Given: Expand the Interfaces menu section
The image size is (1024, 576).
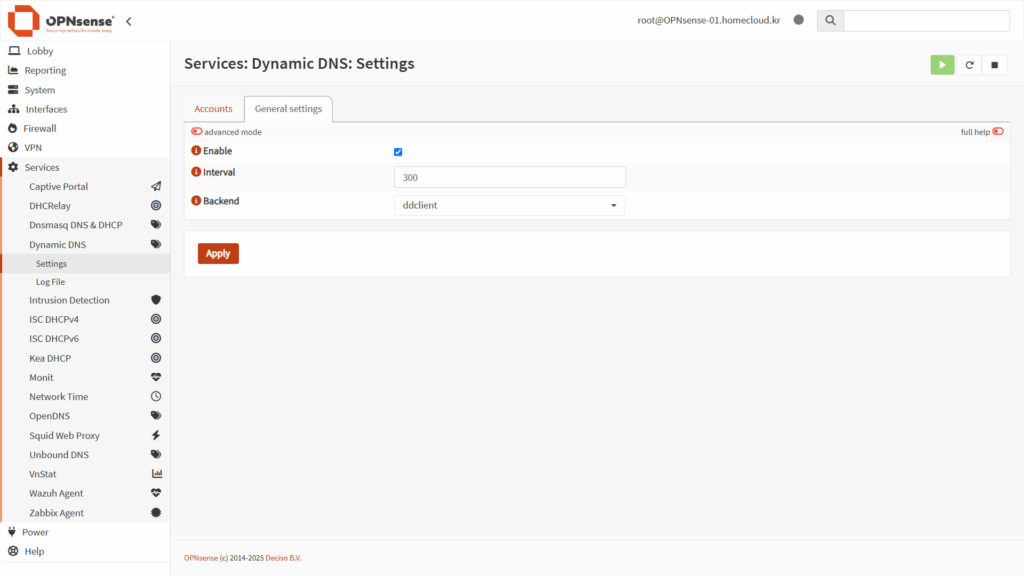Looking at the screenshot, I should point(46,109).
